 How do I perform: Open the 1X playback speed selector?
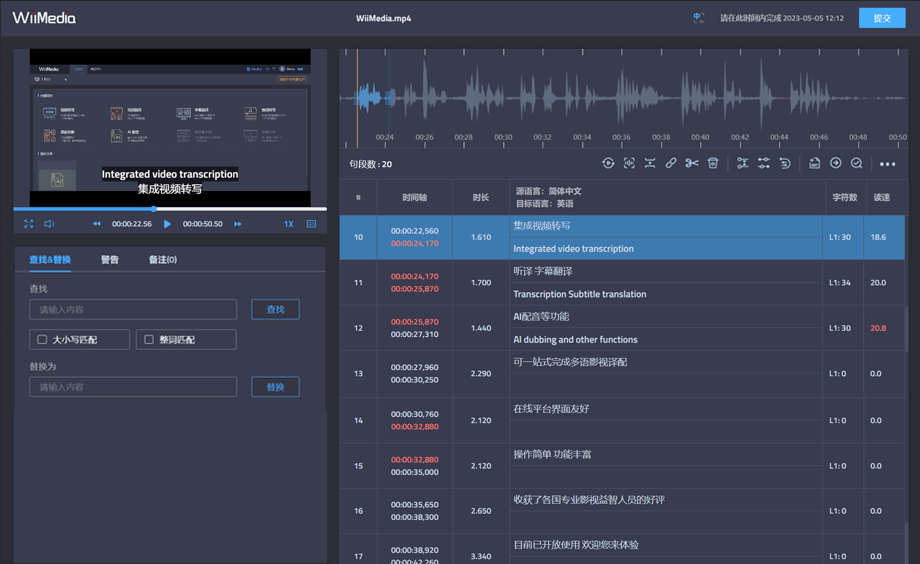pyautogui.click(x=289, y=224)
